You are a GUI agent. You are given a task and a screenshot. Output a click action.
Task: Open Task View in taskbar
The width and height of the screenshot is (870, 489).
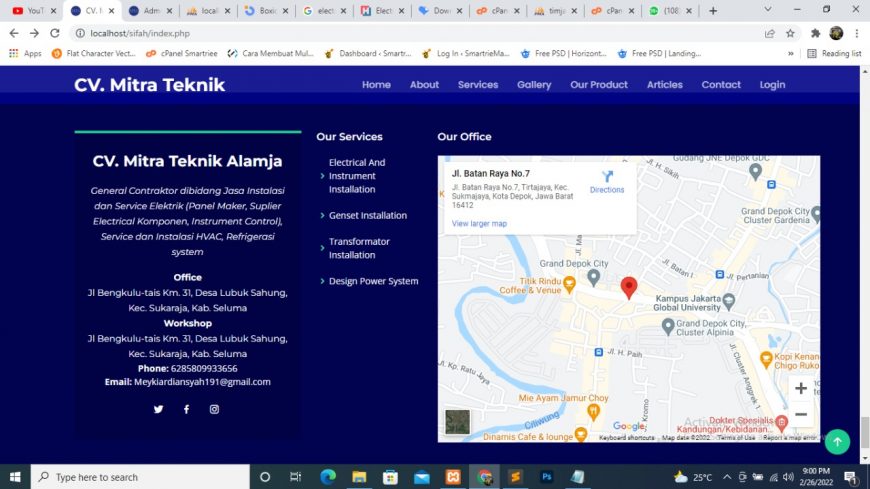click(295, 477)
